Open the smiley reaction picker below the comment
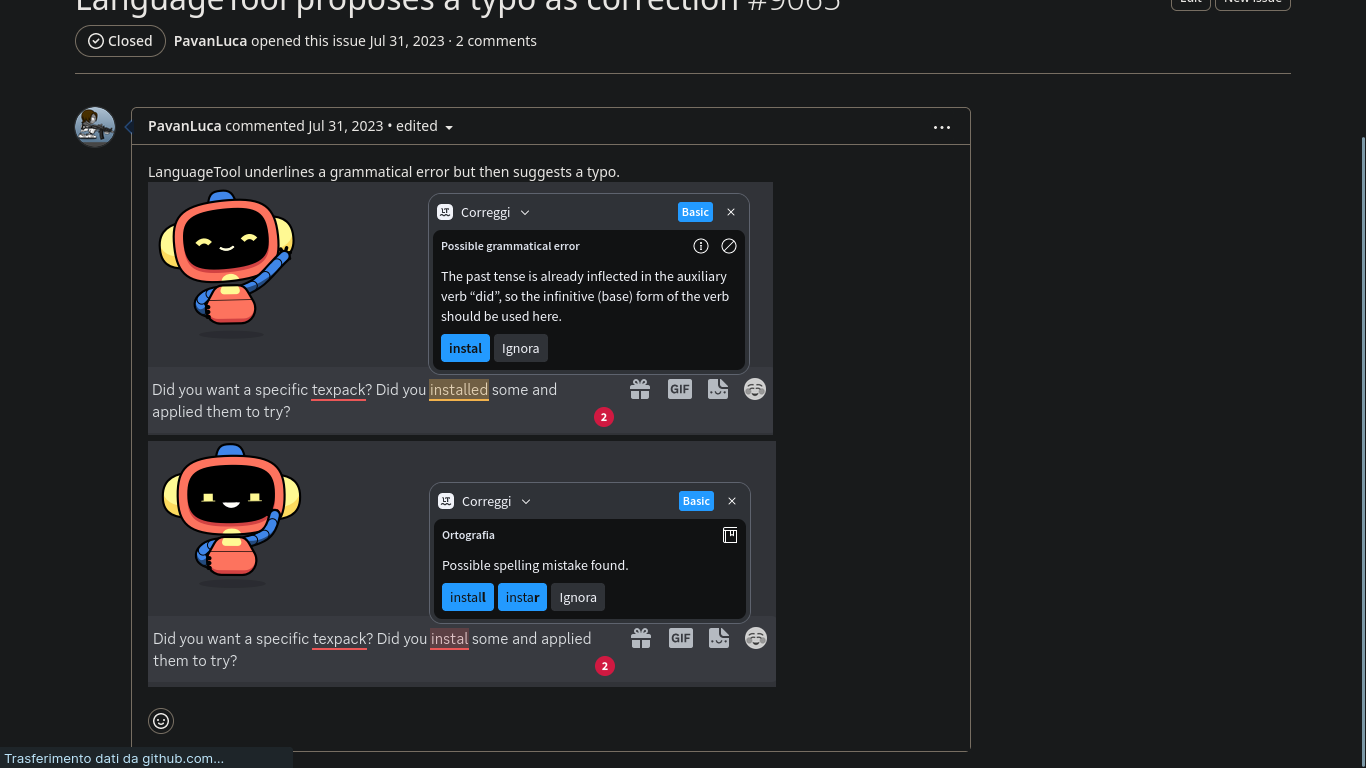The image size is (1366, 768). coord(161,720)
